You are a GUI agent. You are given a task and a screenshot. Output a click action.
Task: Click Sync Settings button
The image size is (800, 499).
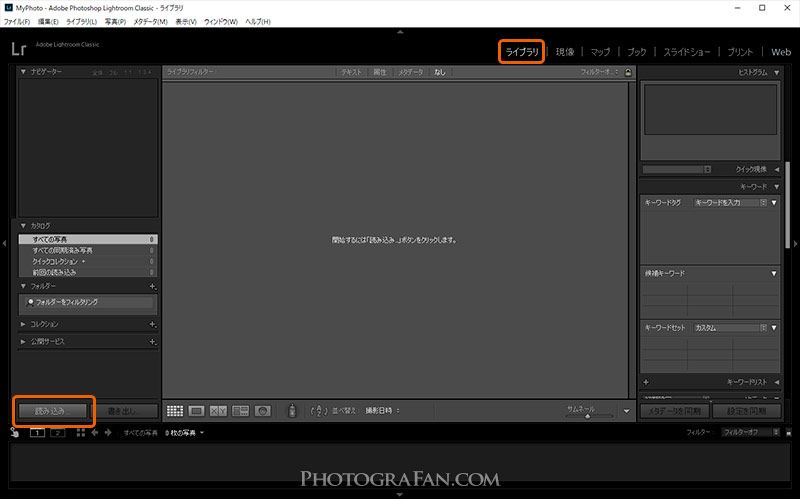click(x=747, y=411)
